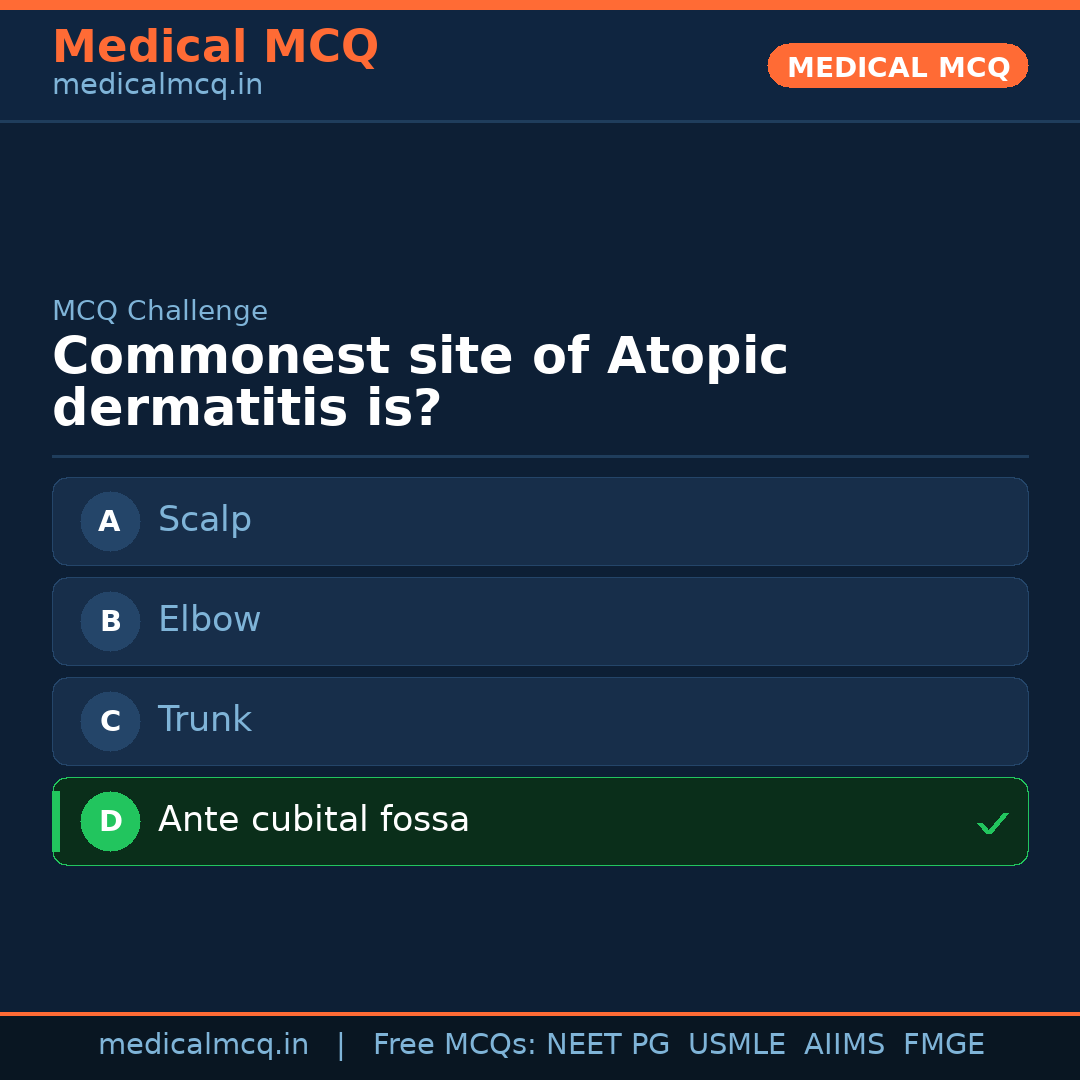Click the green checkmark icon
Viewport: 1080px width, 1080px height.
pos(992,824)
